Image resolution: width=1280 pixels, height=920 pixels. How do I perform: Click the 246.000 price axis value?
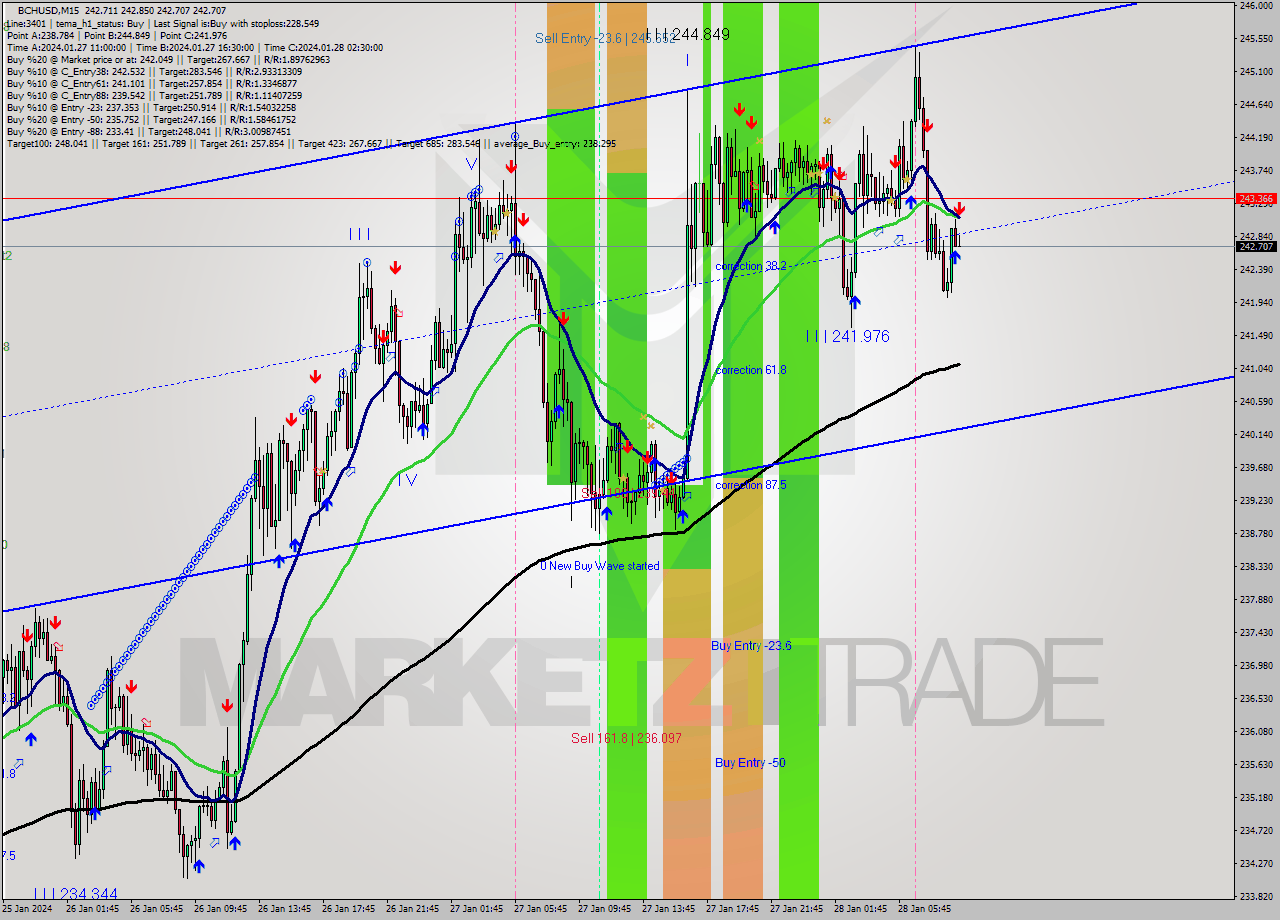coord(1255,6)
